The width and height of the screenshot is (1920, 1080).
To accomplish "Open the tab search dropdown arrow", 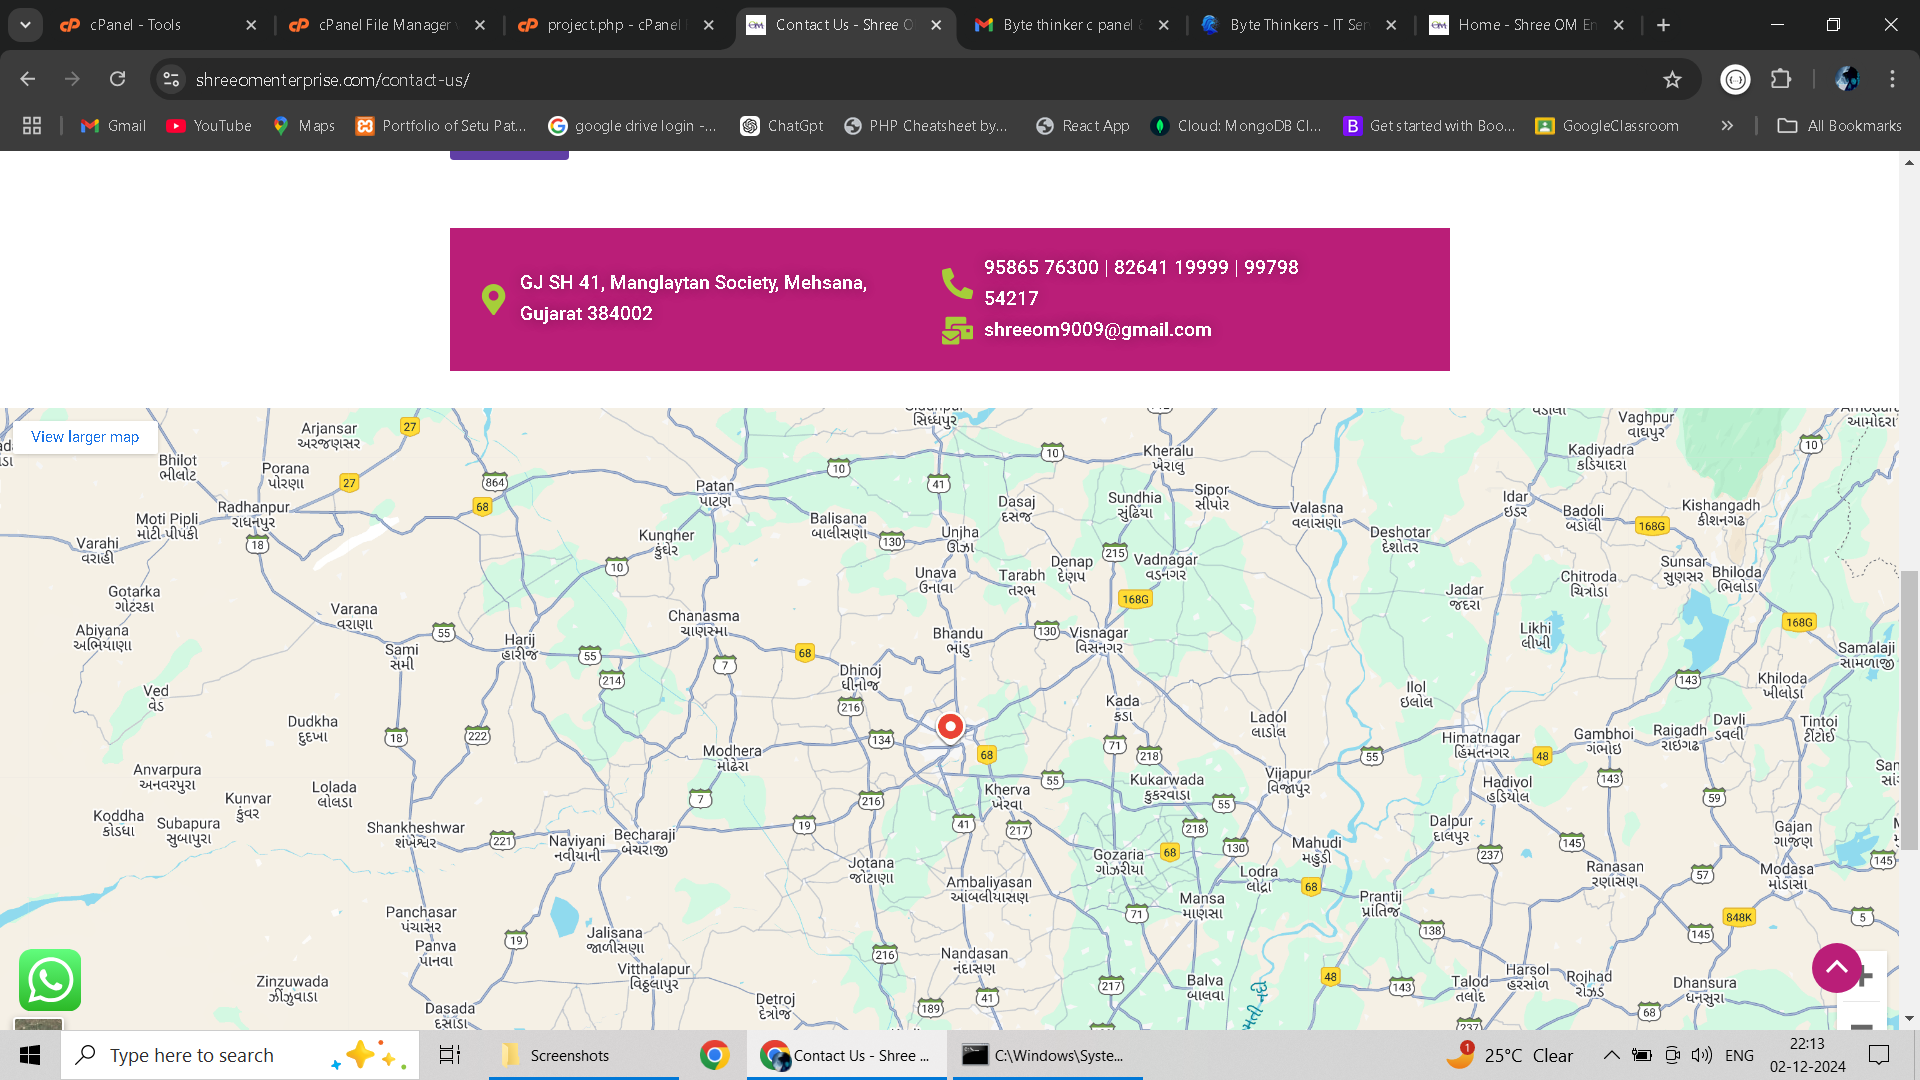I will click(x=25, y=25).
